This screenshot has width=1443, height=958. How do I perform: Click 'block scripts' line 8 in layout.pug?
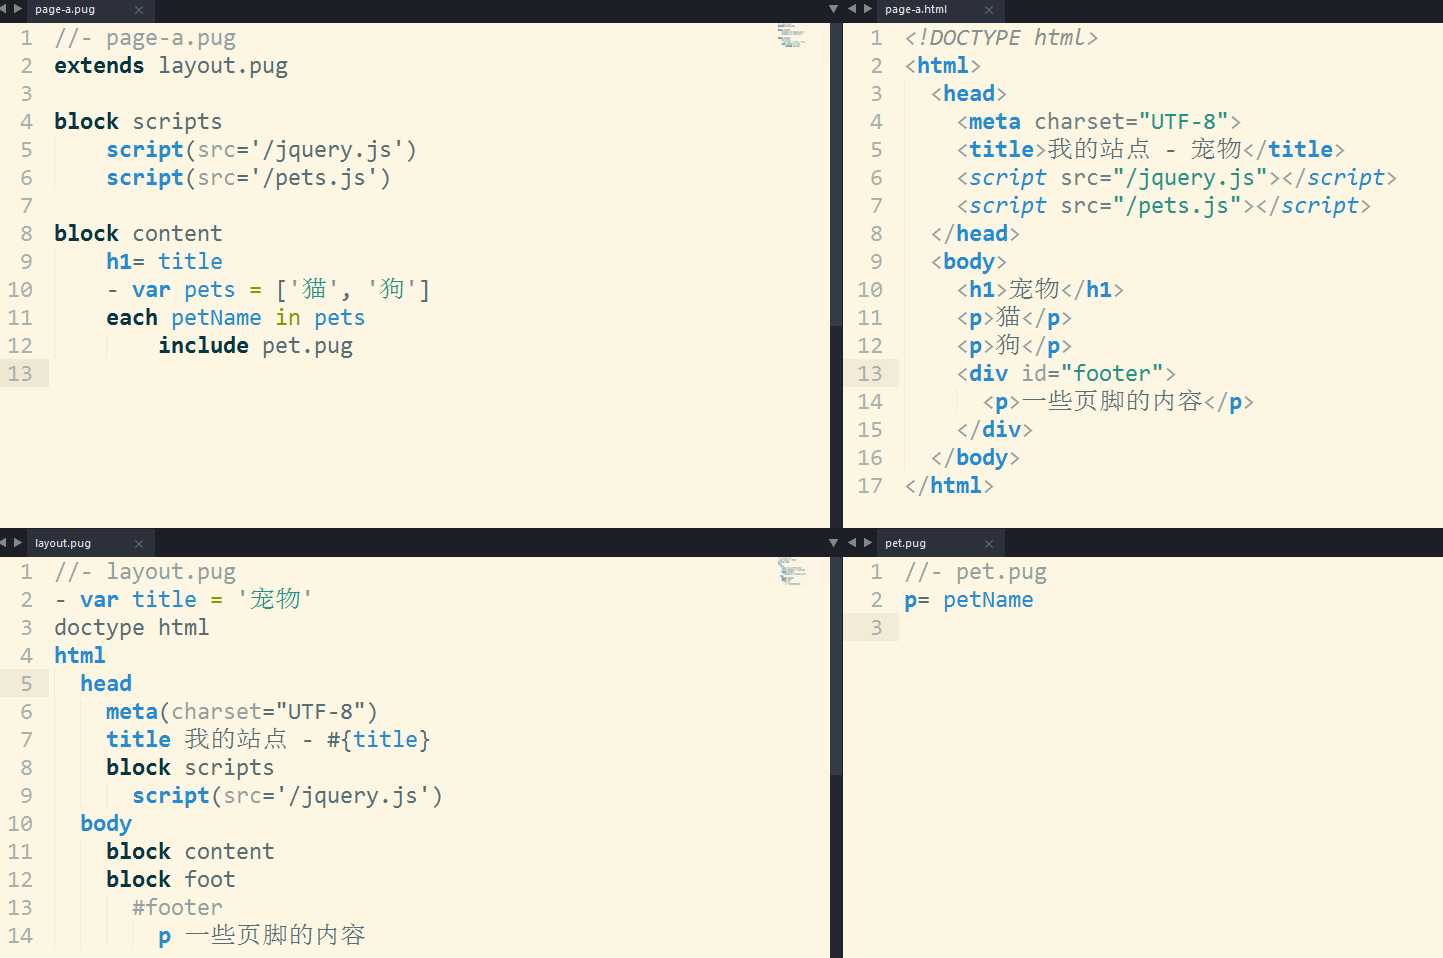tap(190, 768)
